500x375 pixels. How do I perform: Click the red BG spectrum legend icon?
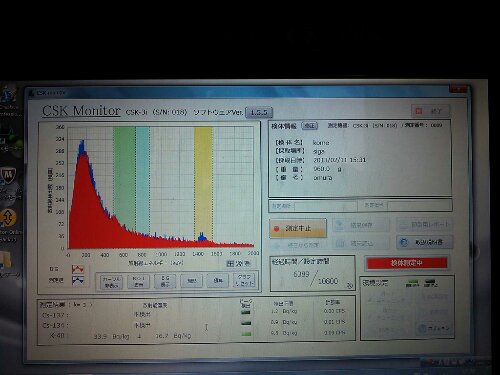click(78, 269)
